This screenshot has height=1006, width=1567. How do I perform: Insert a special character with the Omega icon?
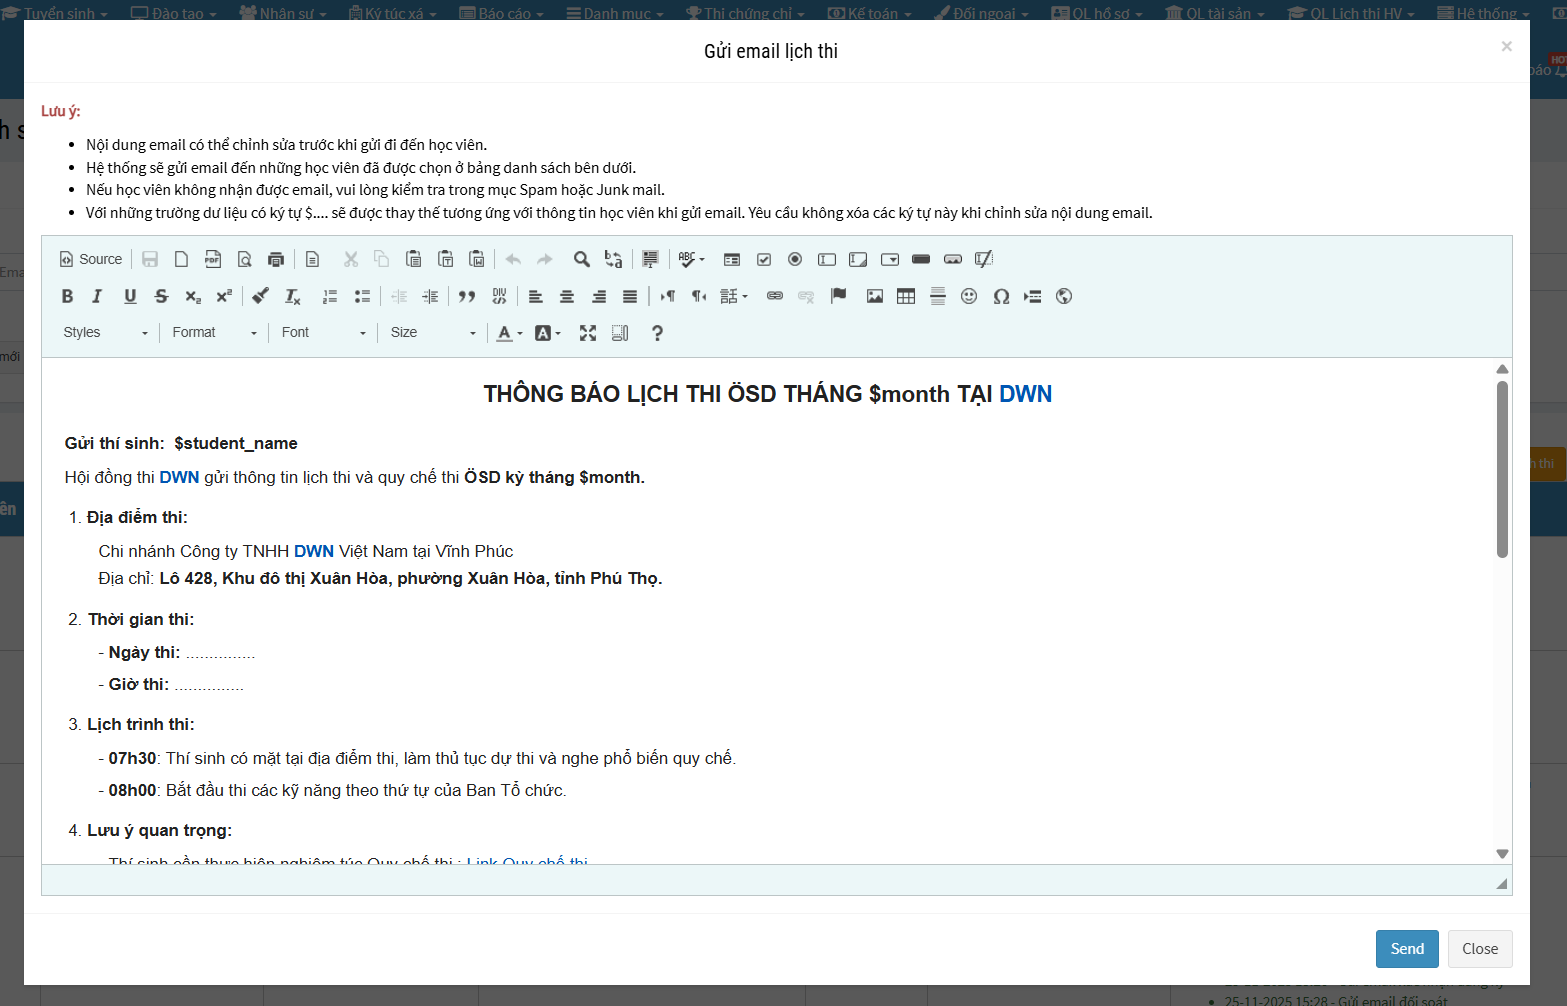tap(1001, 296)
